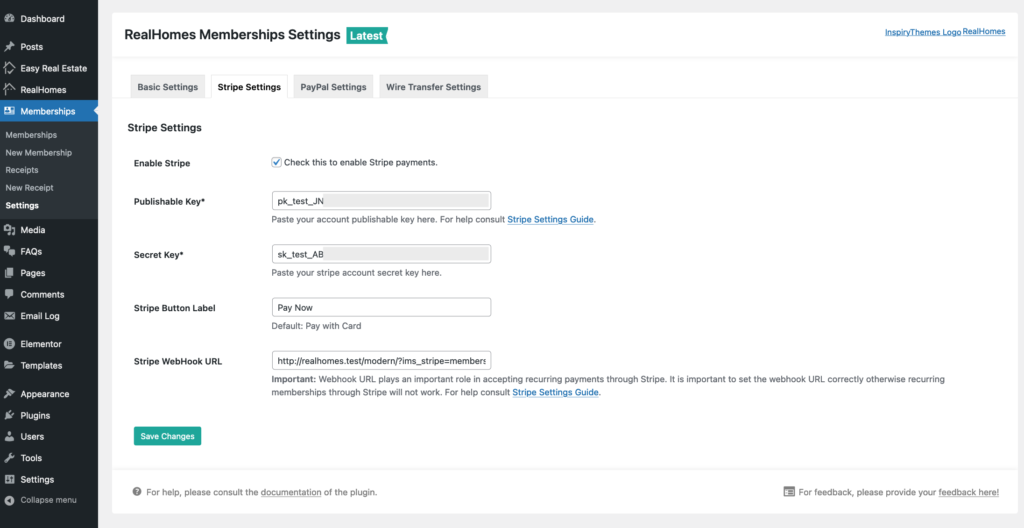Click the Users person icon
This screenshot has width=1024, height=528.
click(9, 436)
